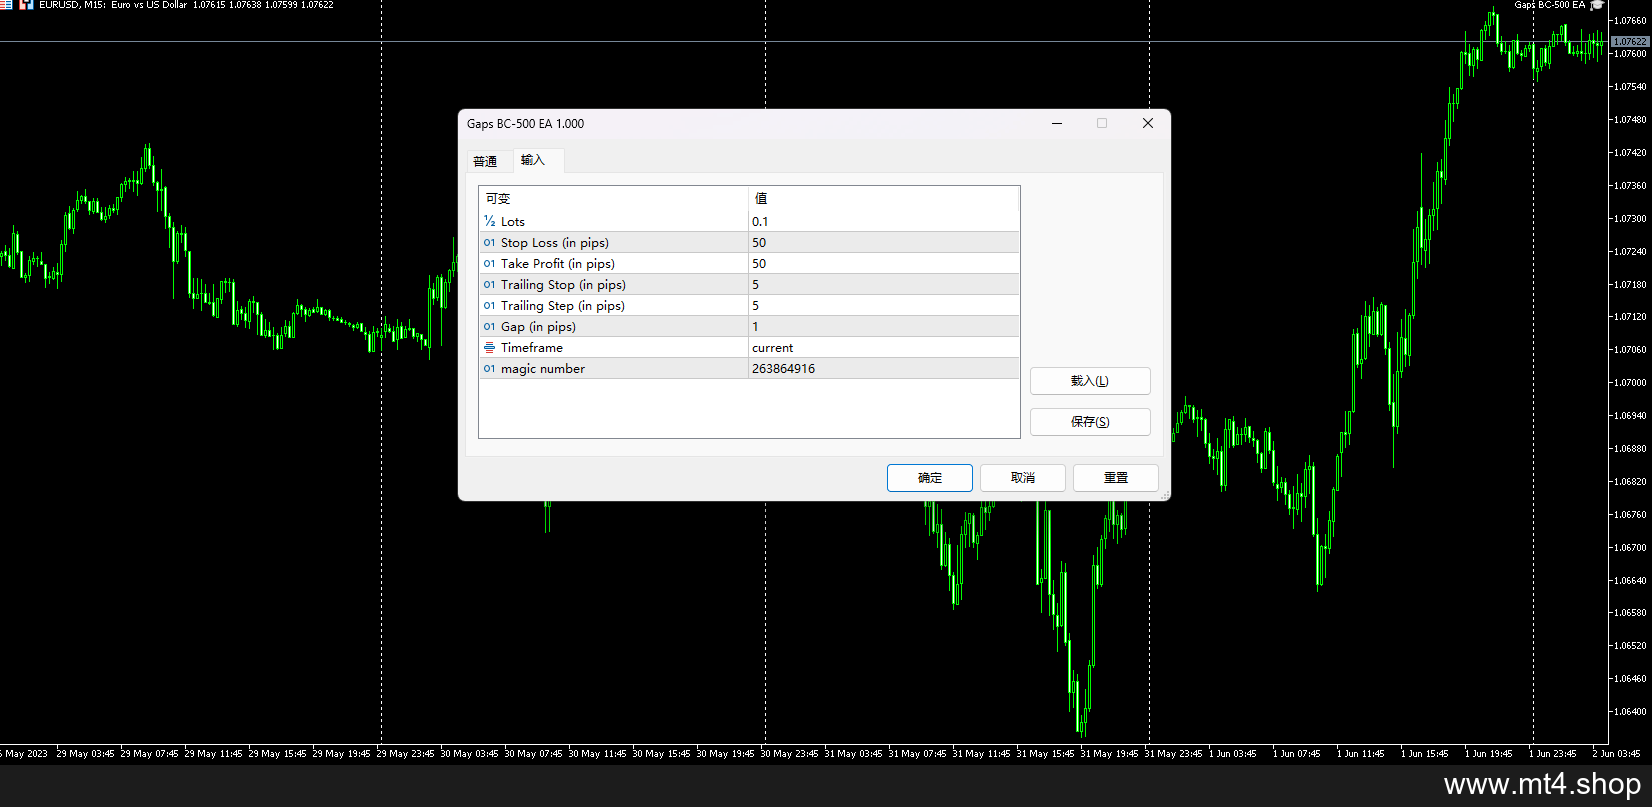
Task: Select the 'Stop Loss (in pips)' label
Action: pos(555,243)
